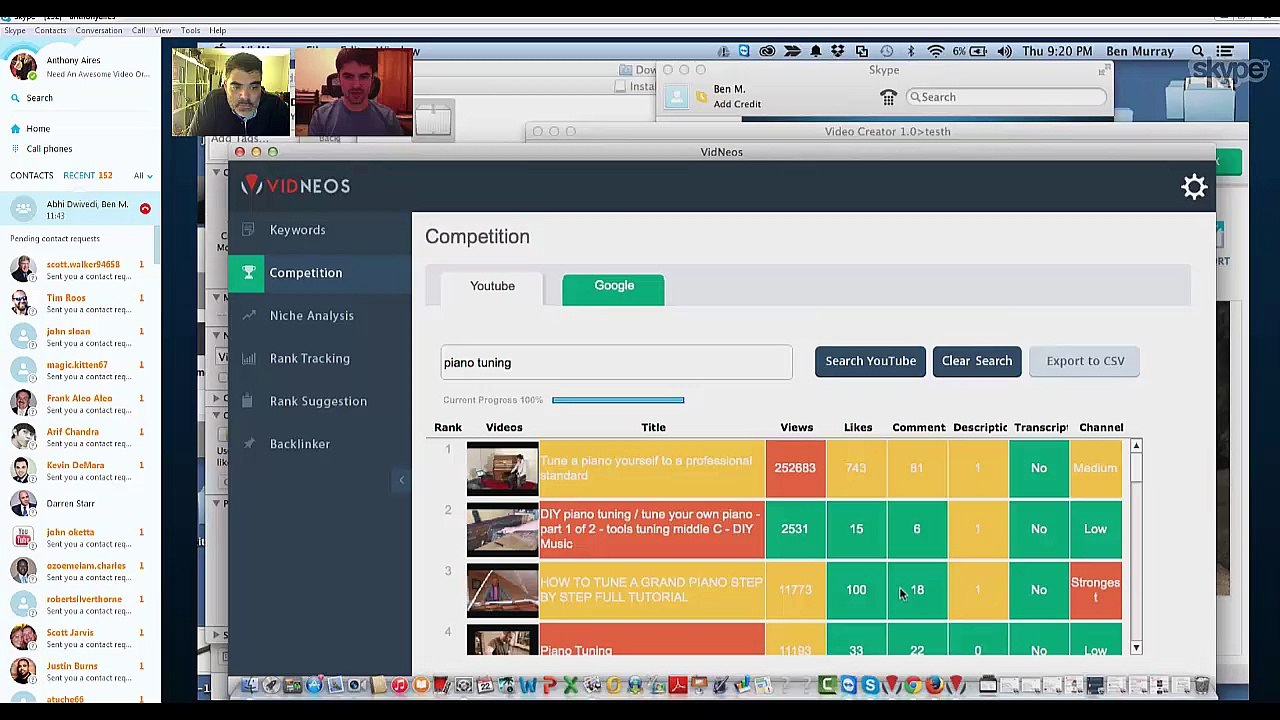Open Spotlight search in menu bar

pos(1198,51)
